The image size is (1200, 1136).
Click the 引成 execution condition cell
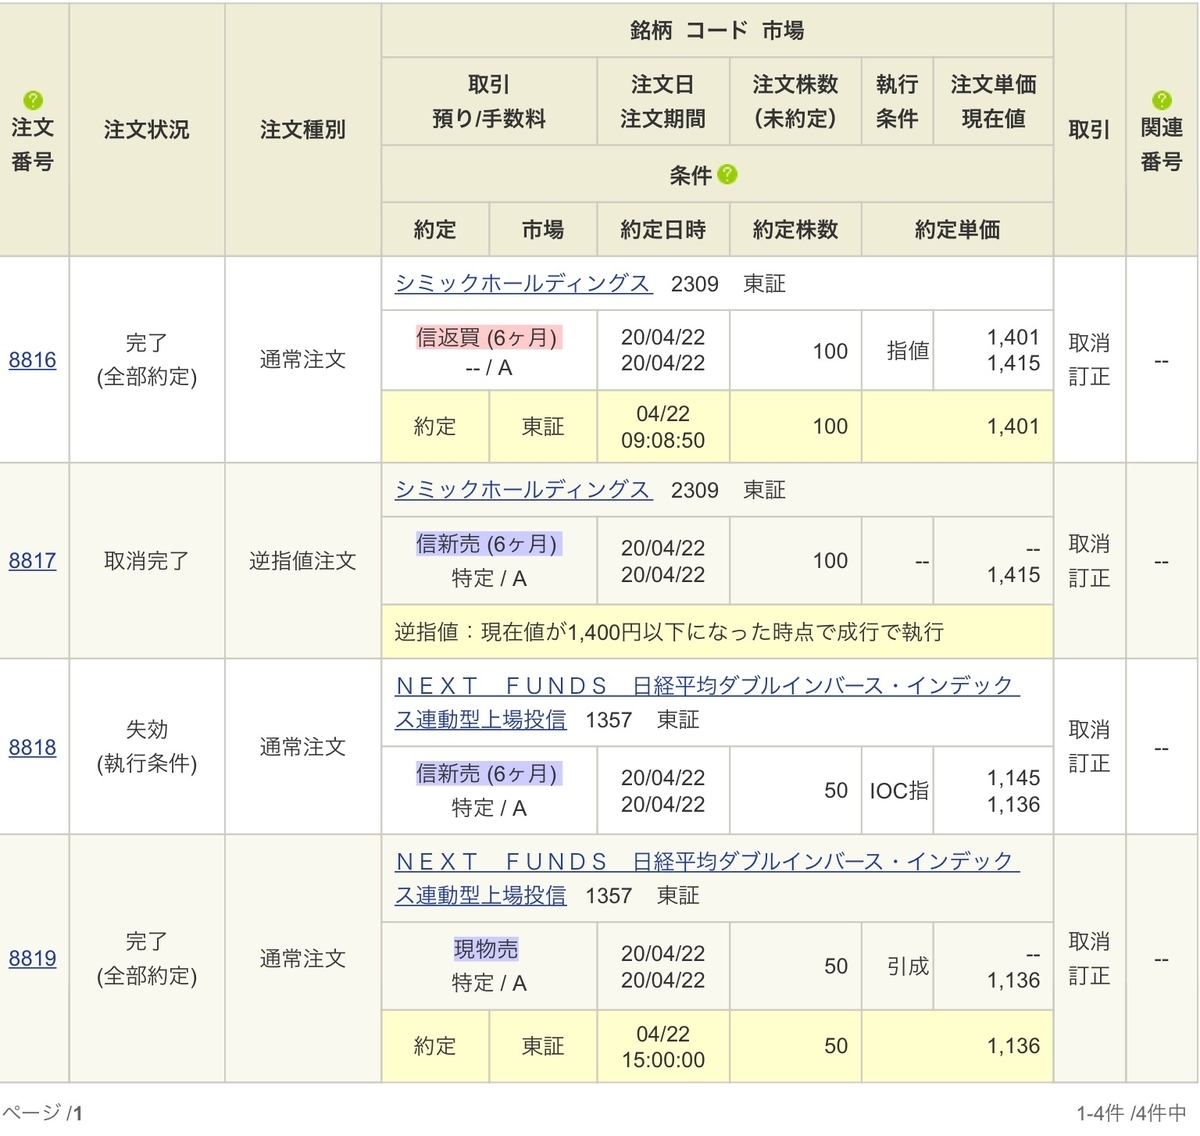coord(898,966)
